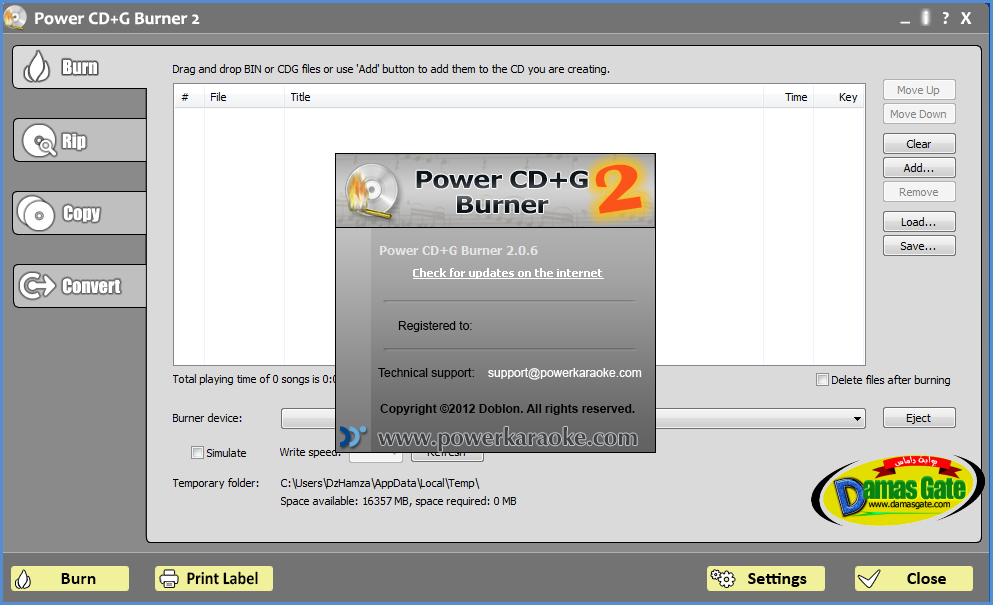Image resolution: width=993 pixels, height=605 pixels.
Task: Click checkmark icon on Close button
Action: [x=870, y=578]
